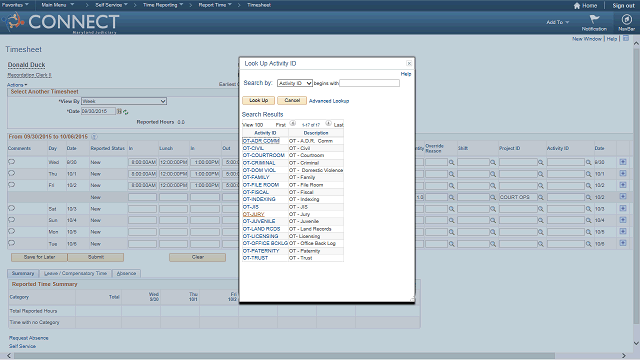This screenshot has height=360, width=640.
Task: Open the Self Service menu in breadcrumb
Action: [111, 5]
